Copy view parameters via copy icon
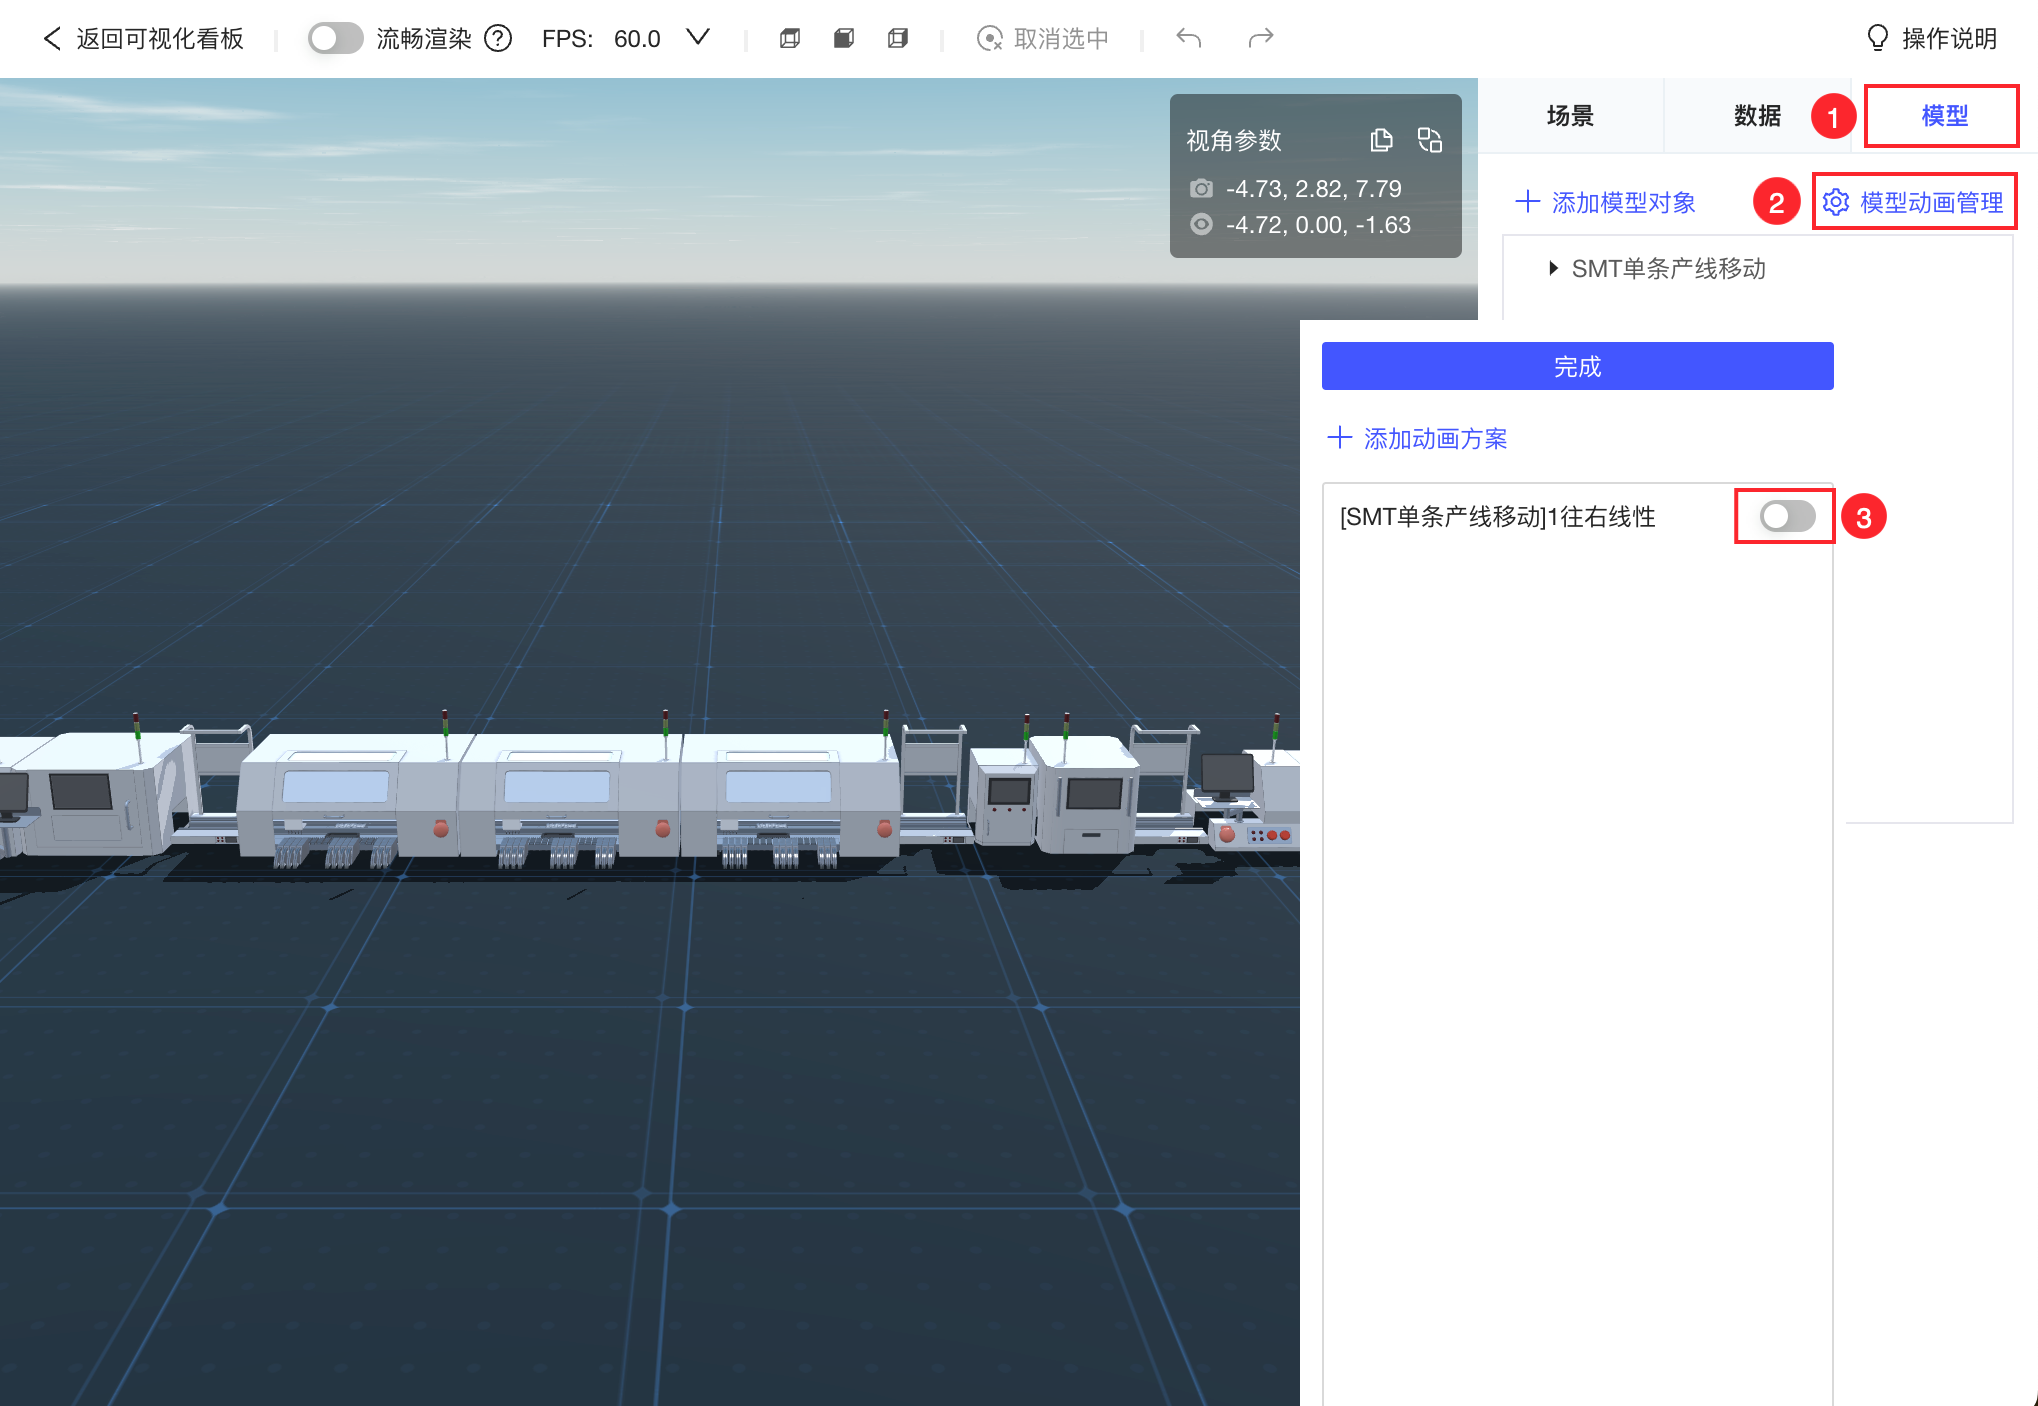Viewport: 2038px width, 1406px height. (x=1381, y=140)
